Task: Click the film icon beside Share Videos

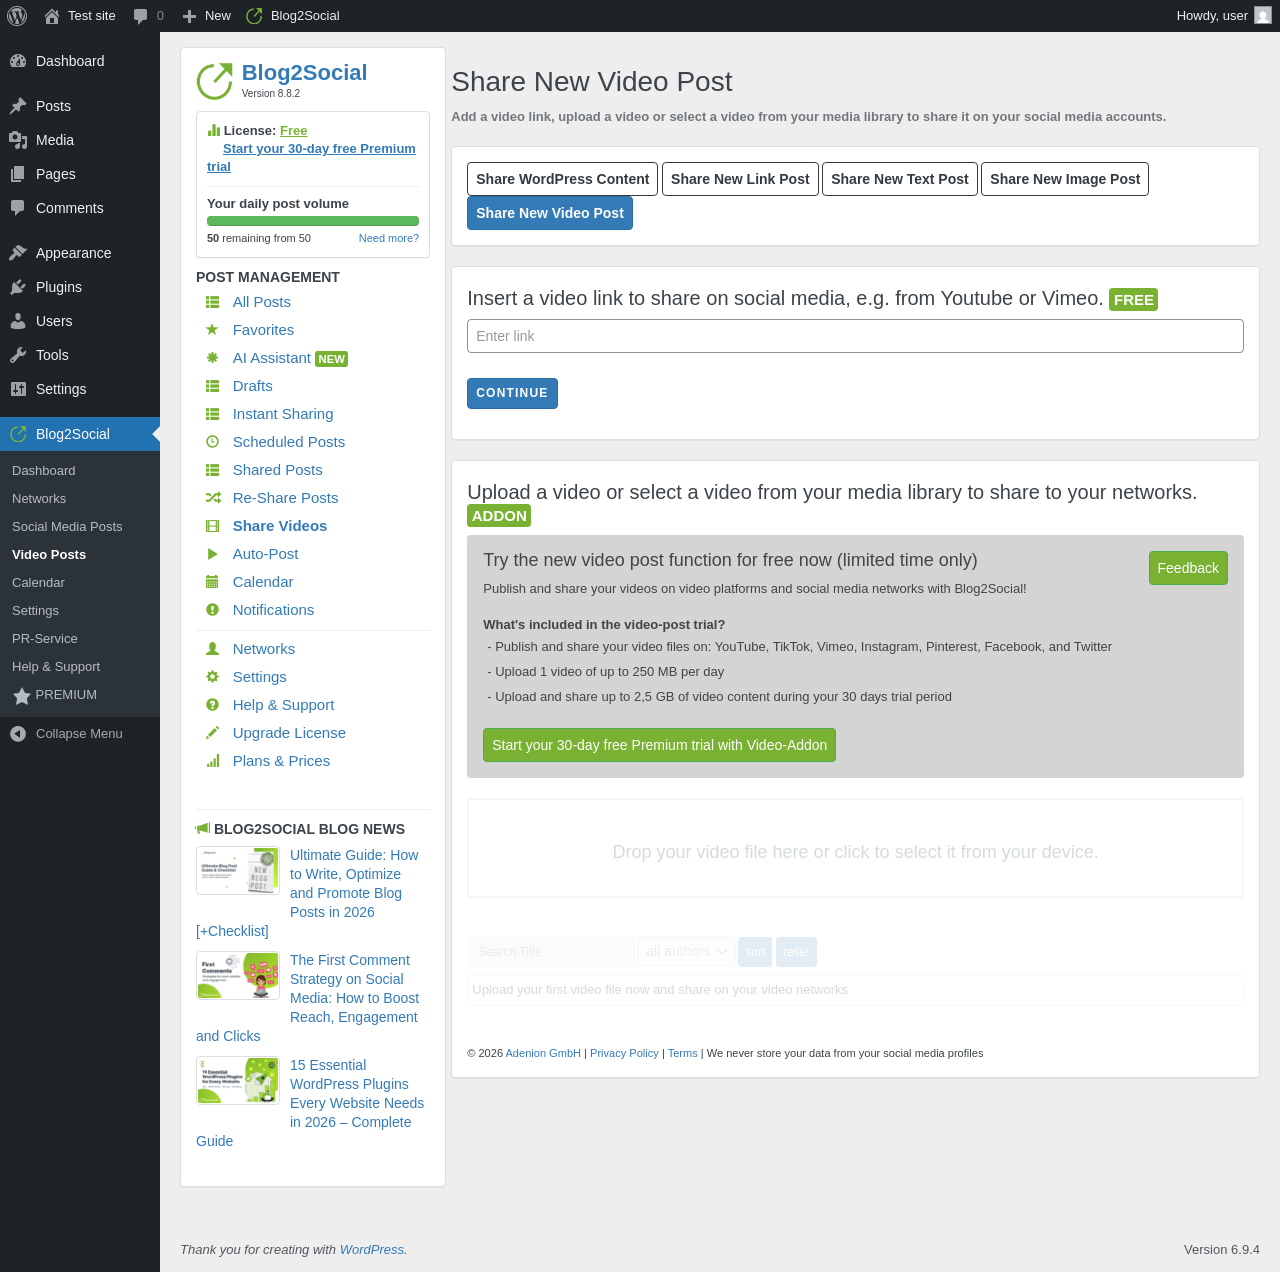Action: [x=212, y=526]
